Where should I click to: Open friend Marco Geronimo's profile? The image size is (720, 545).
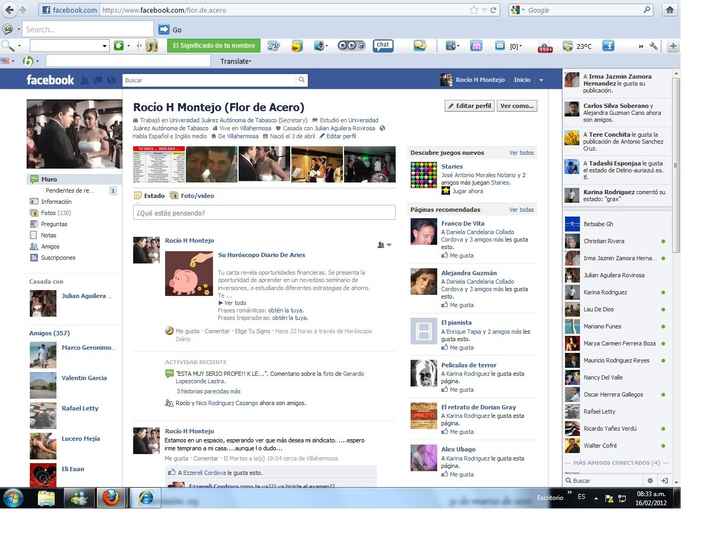point(87,348)
